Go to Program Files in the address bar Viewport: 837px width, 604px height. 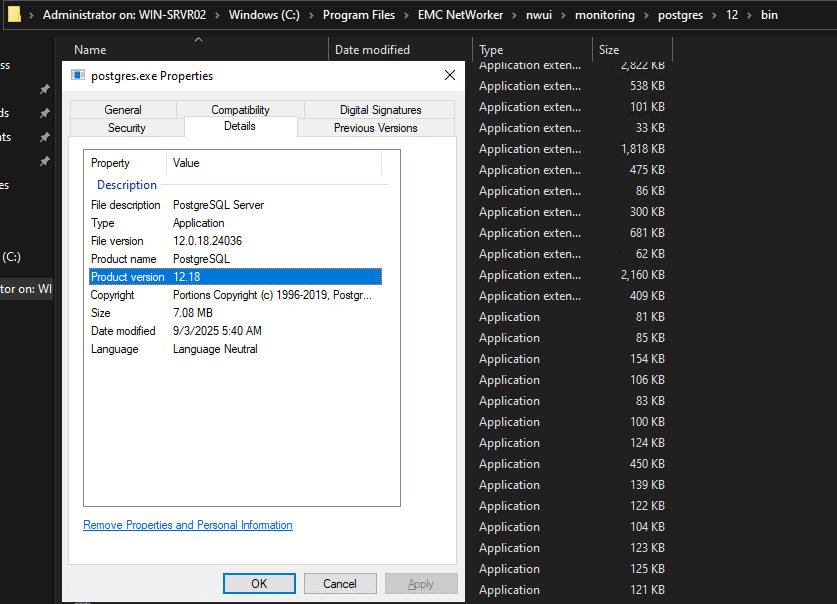click(x=359, y=15)
